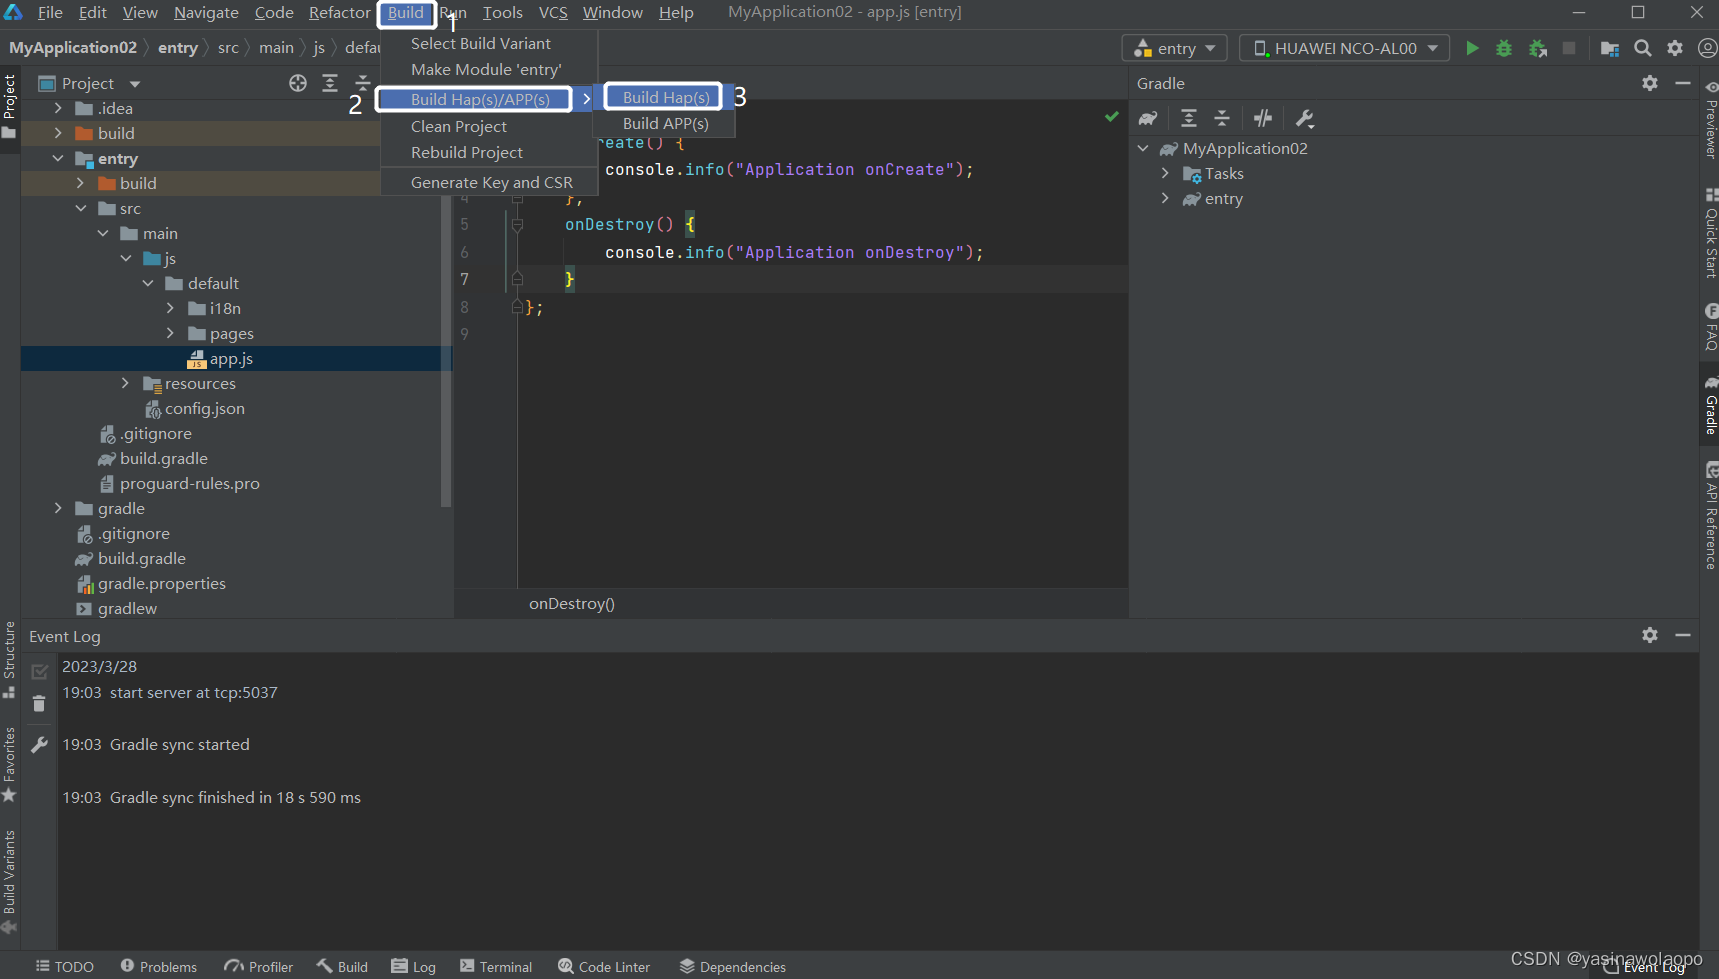This screenshot has height=979, width=1719.
Task: Expand Tasks in the Gradle tree
Action: (x=1165, y=173)
